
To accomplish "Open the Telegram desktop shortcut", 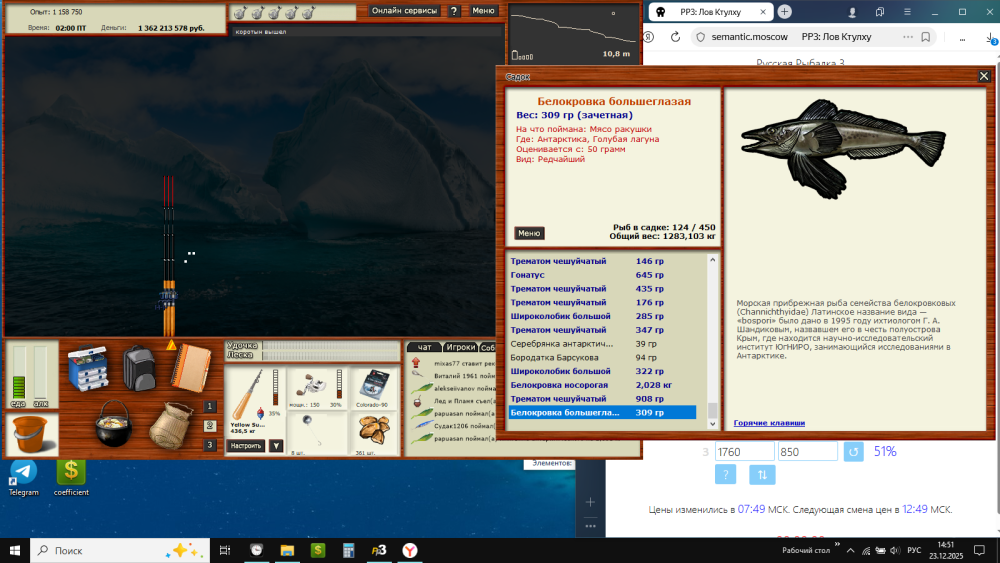I will (24, 478).
